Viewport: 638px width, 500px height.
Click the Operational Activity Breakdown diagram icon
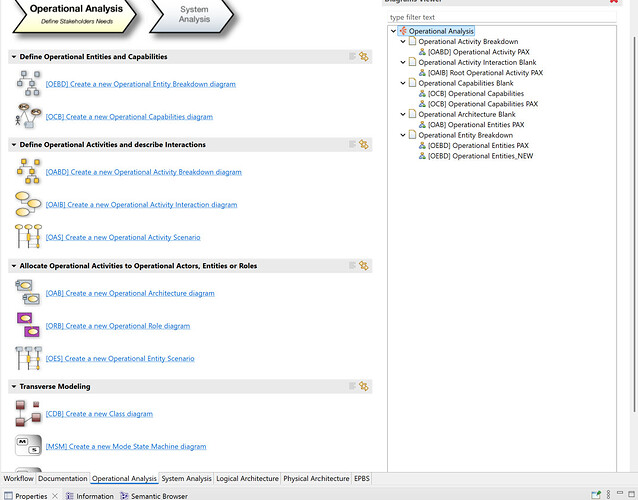[x=28, y=171]
